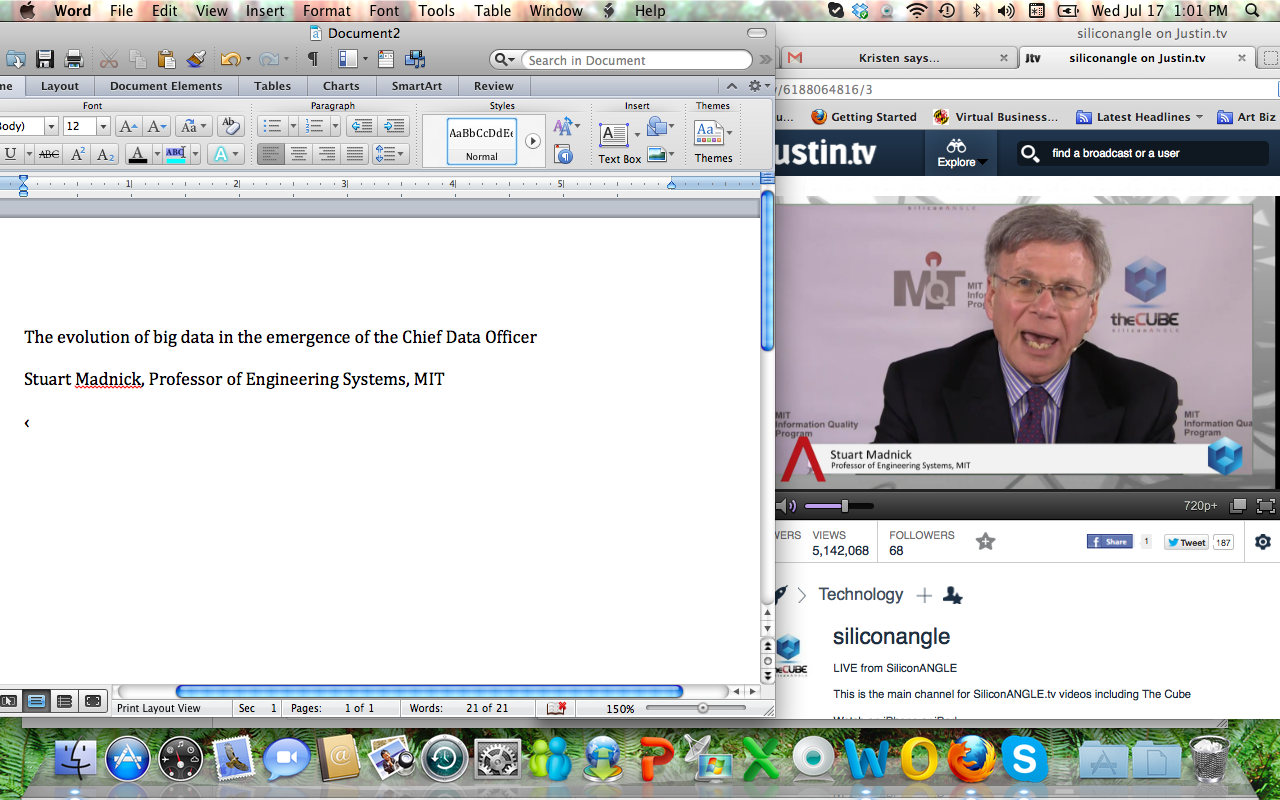
Task: Apply strikethrough formatting (ABC icon)
Action: coord(48,154)
